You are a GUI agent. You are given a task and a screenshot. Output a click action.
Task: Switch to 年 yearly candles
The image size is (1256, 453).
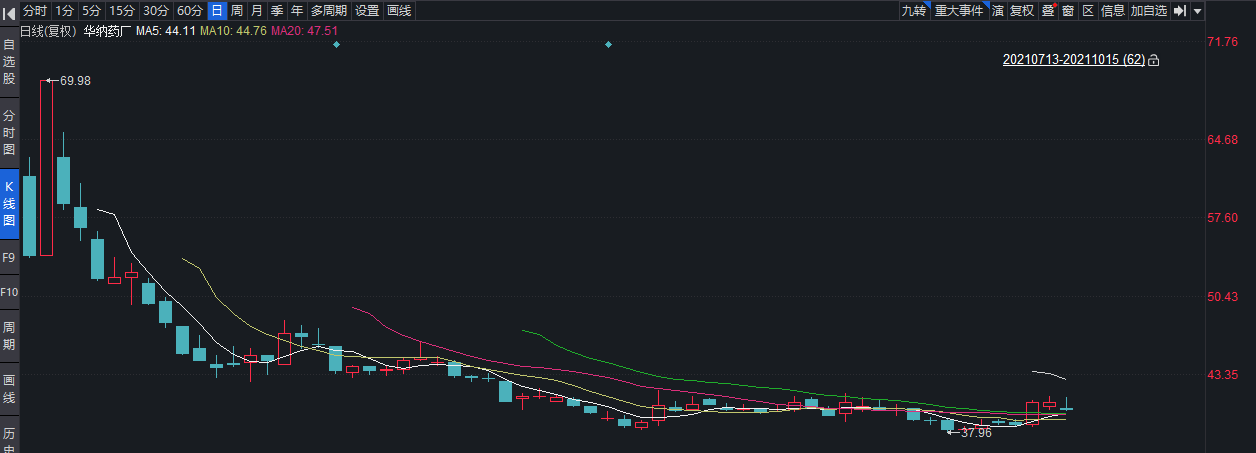coord(297,10)
